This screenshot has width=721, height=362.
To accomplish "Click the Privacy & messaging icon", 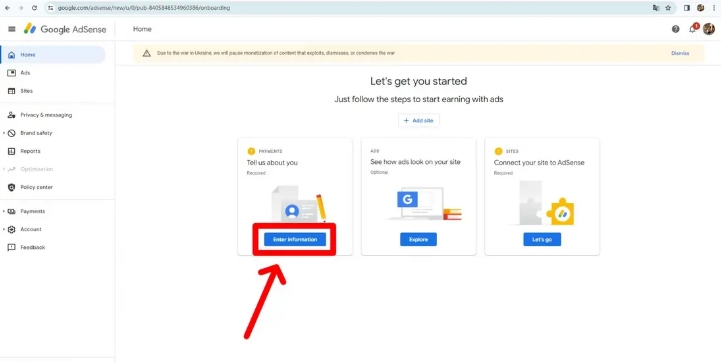I will [12, 115].
